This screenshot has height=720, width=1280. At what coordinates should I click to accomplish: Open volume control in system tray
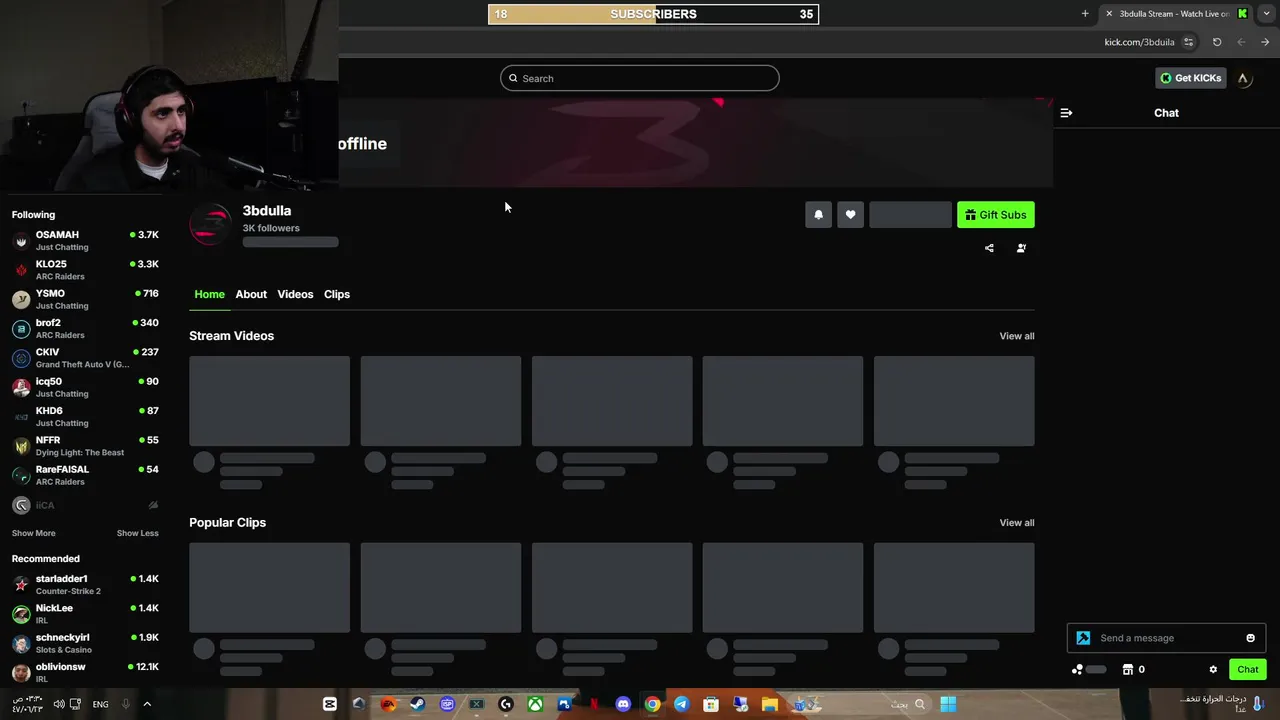(x=59, y=704)
